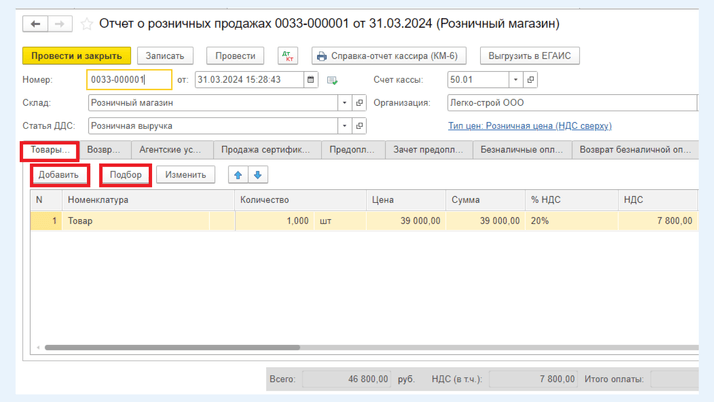
Task: Print Справка-отчет кассира (КМ-6)
Action: 389,56
